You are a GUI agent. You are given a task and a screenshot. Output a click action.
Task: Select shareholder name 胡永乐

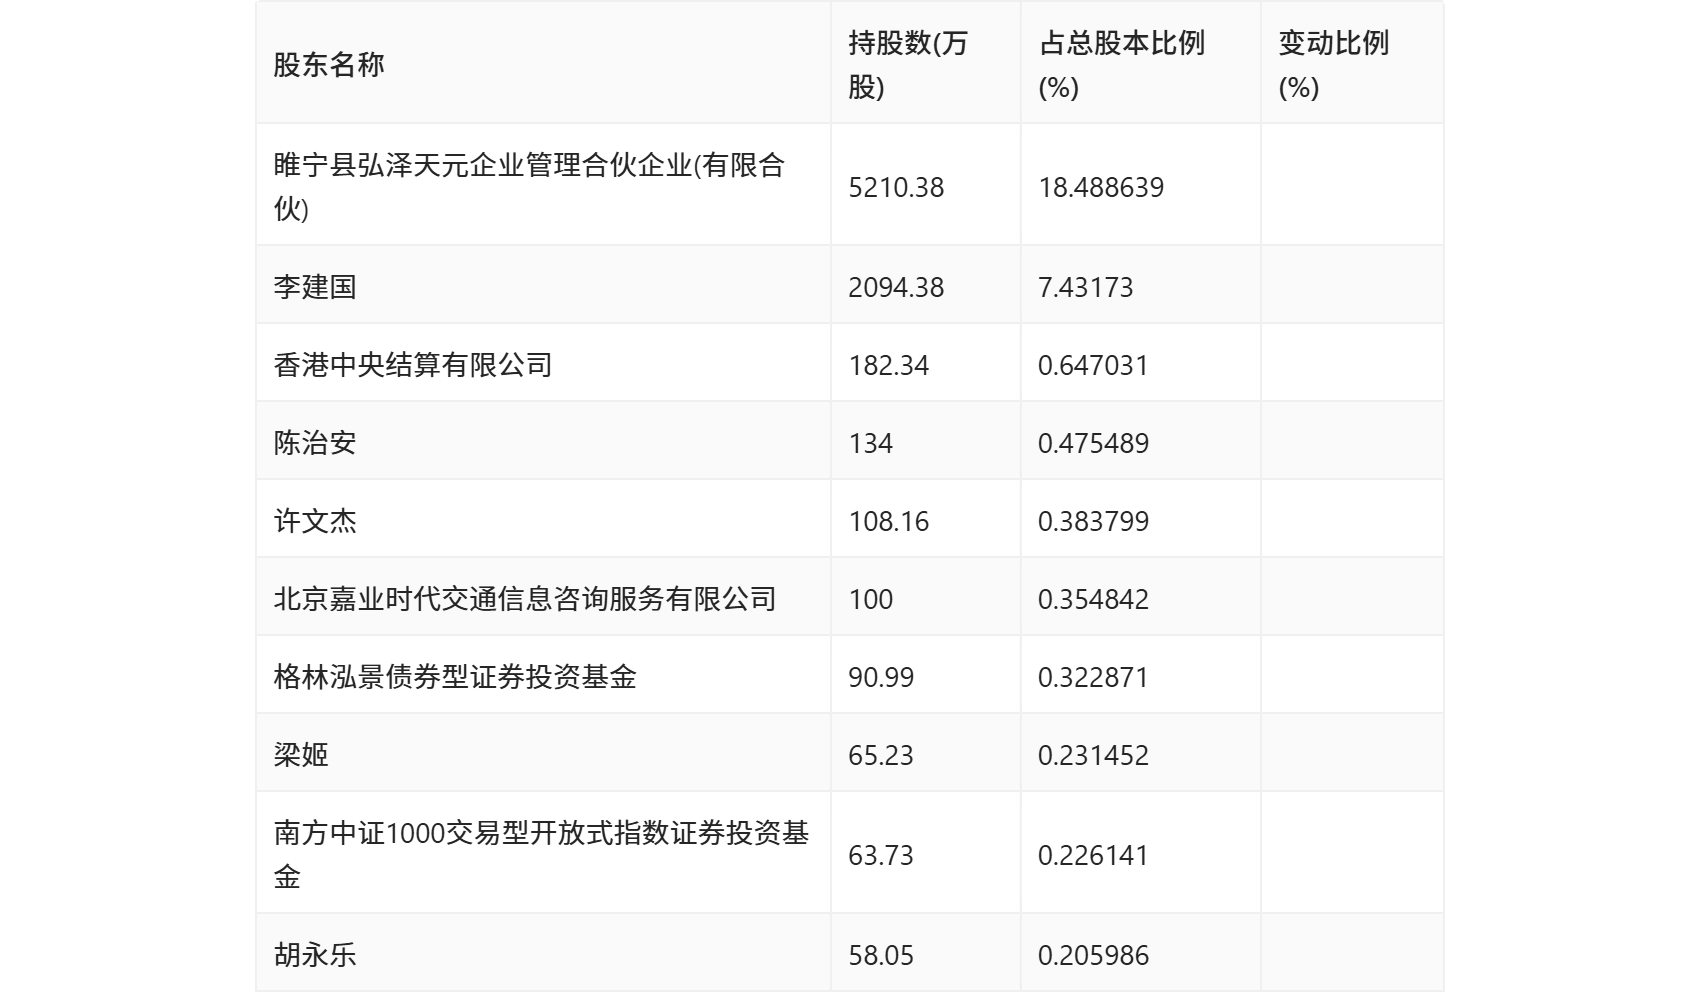pyautogui.click(x=315, y=955)
